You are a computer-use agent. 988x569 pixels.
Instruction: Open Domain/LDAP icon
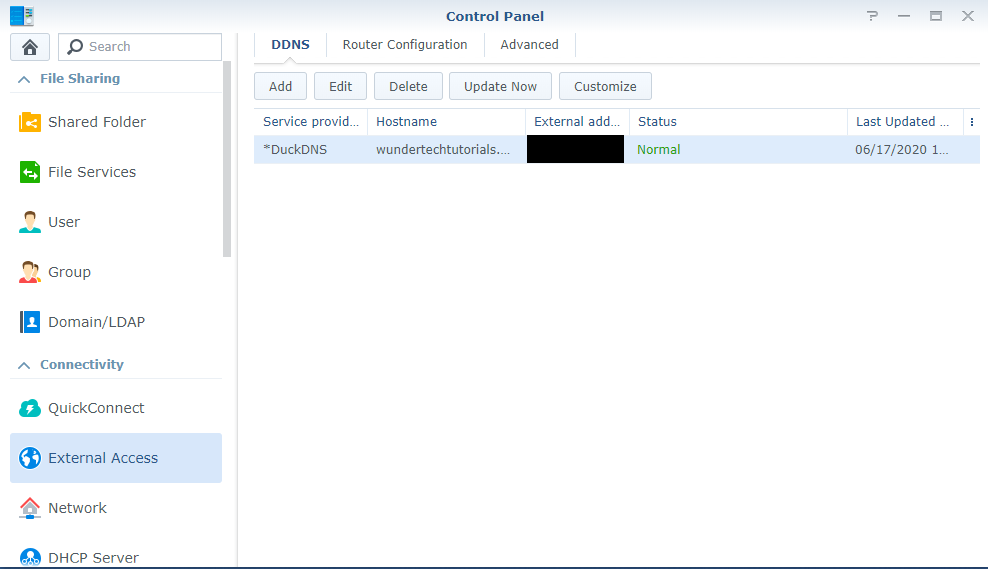click(30, 322)
